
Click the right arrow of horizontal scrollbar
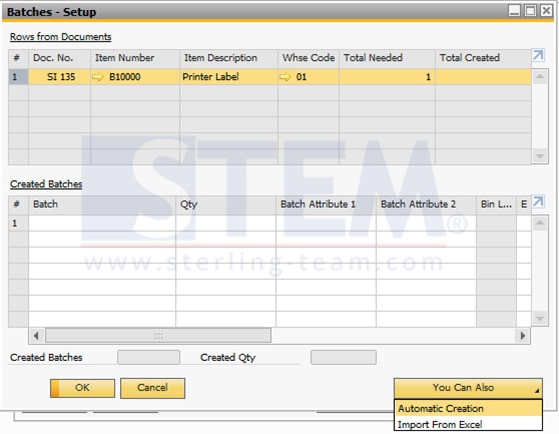tap(523, 336)
